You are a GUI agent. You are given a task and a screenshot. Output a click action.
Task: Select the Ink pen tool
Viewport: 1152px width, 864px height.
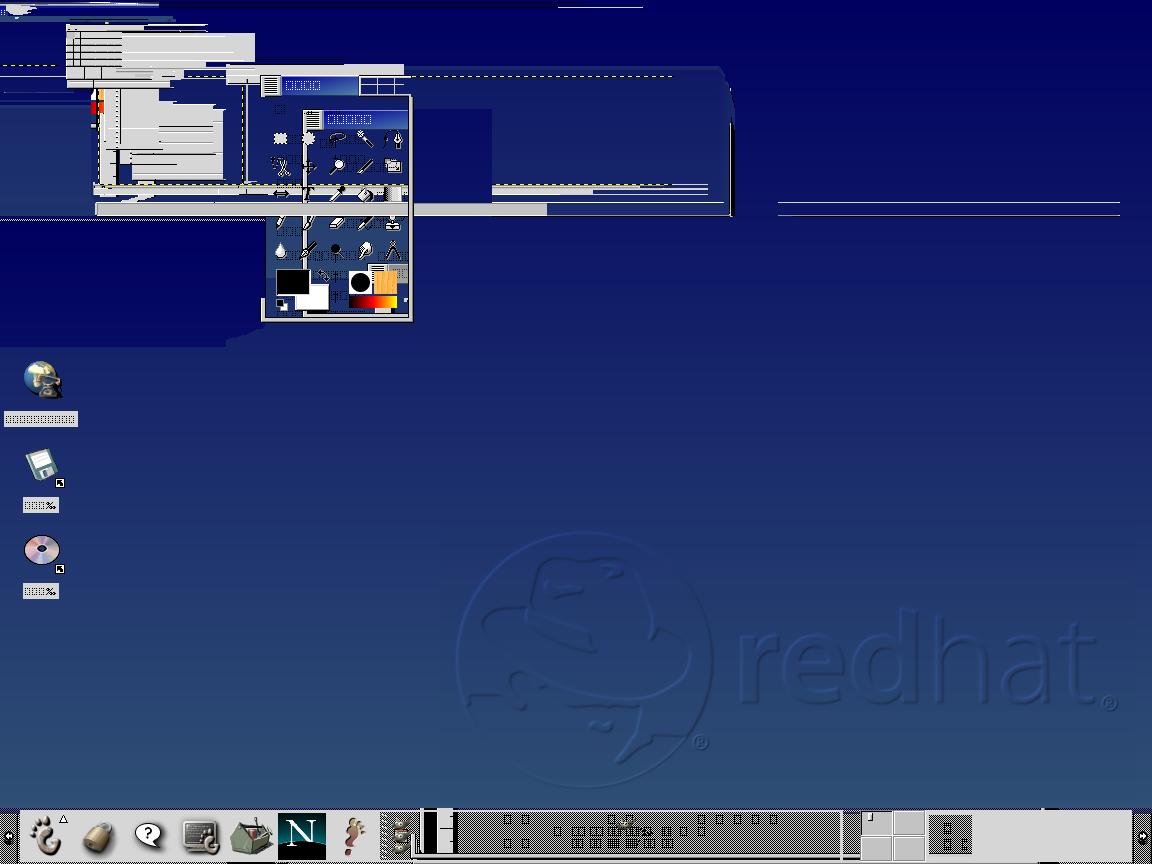pos(308,251)
